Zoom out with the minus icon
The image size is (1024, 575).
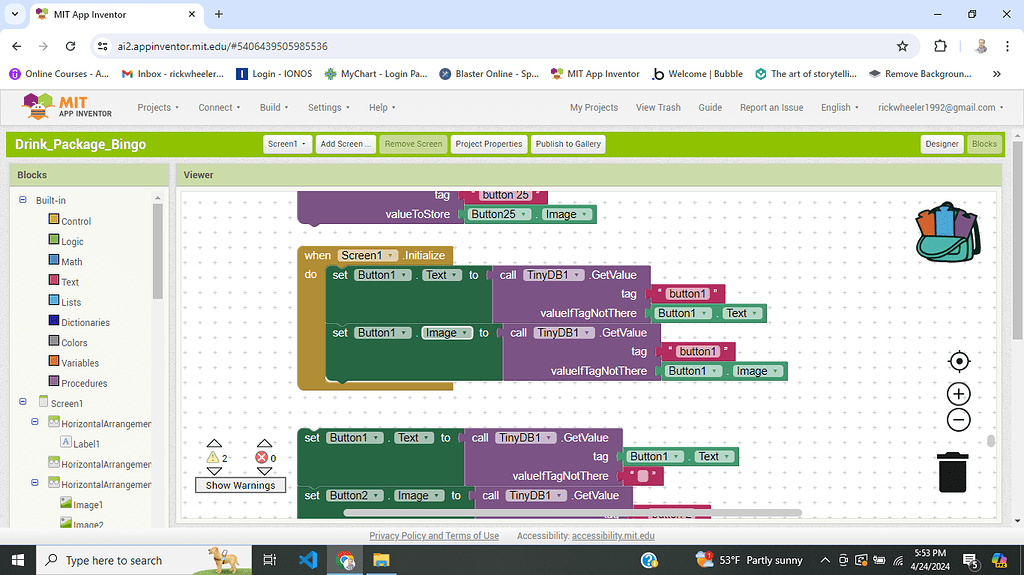(958, 419)
